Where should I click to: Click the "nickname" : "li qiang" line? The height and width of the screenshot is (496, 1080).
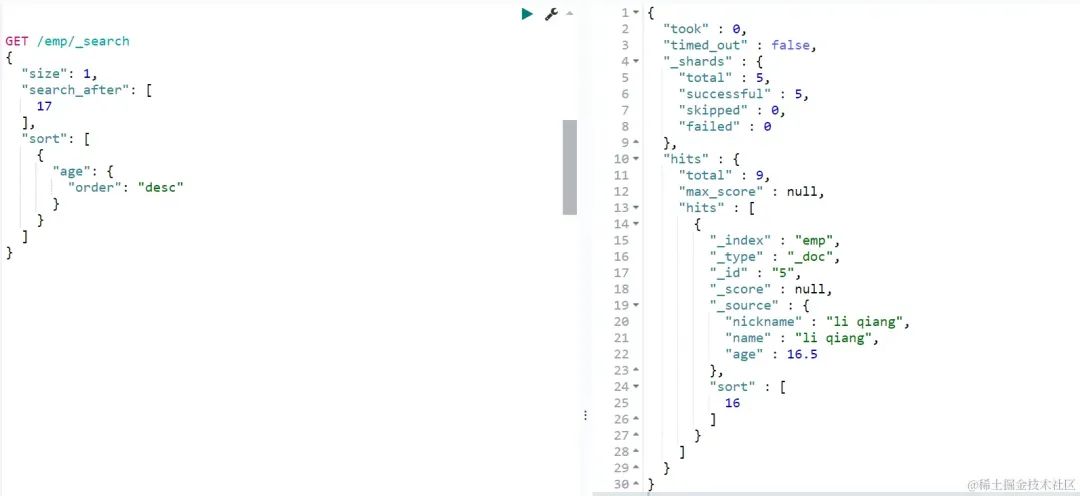pos(818,322)
